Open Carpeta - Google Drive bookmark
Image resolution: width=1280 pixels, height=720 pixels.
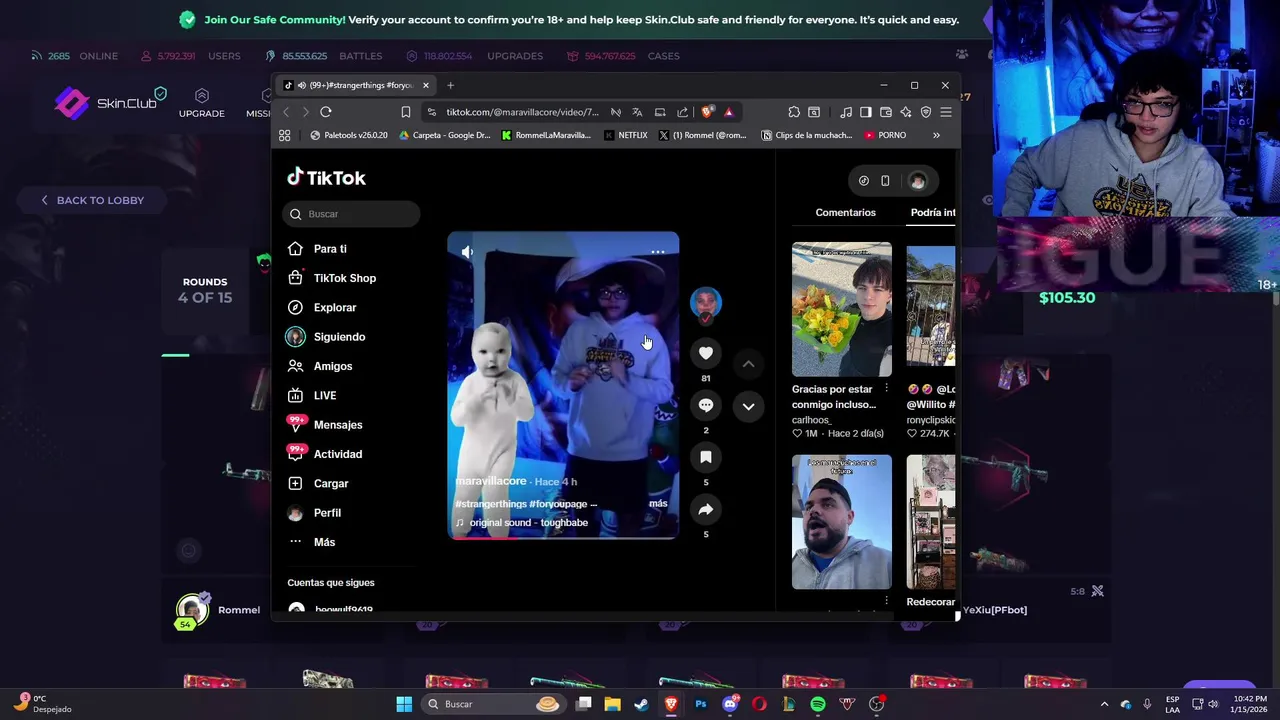click(x=445, y=135)
